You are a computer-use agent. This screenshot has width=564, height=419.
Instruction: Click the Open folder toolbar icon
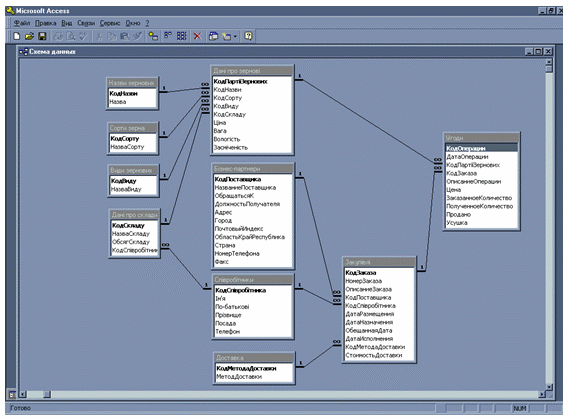click(29, 36)
